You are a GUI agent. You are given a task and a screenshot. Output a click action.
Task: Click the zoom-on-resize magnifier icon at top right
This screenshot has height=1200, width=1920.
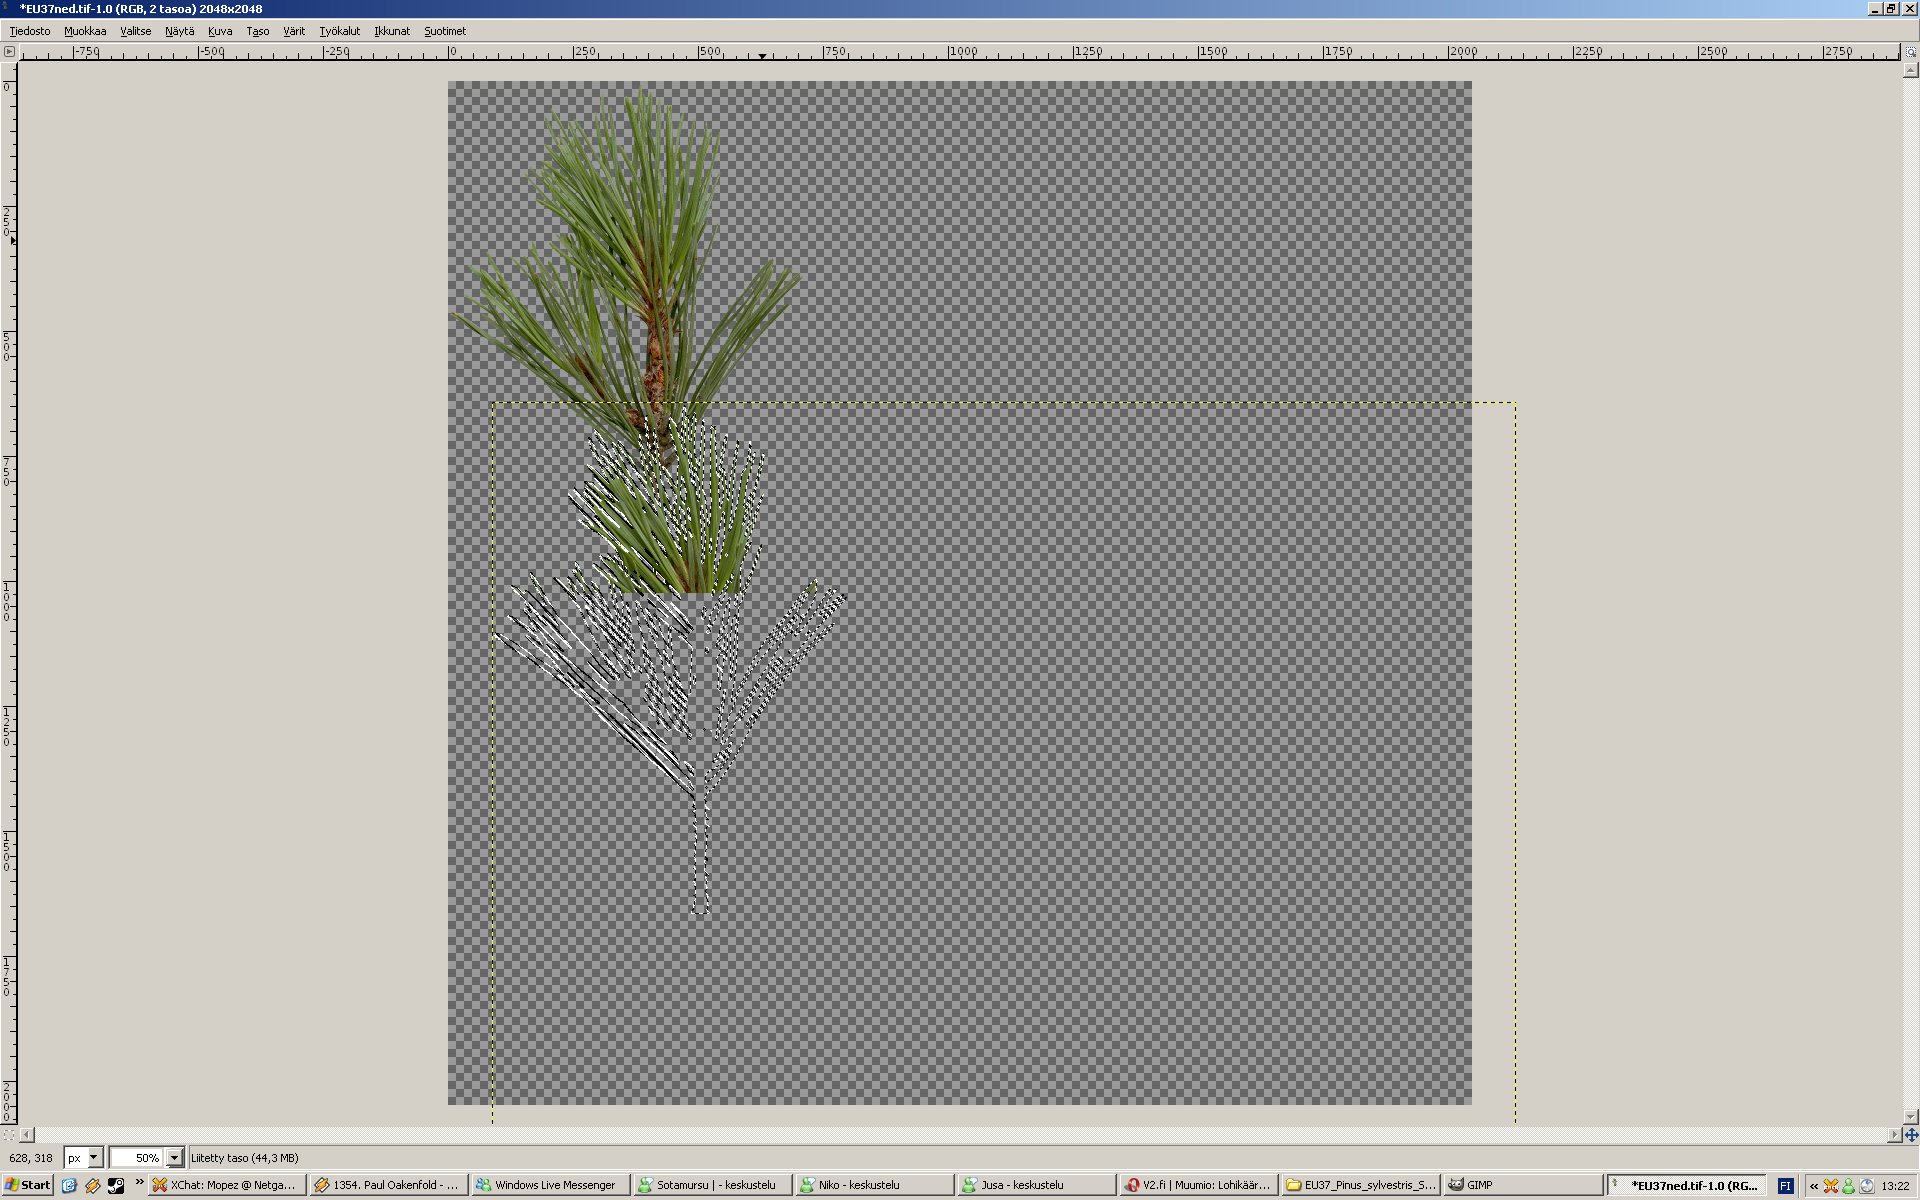pos(1911,52)
